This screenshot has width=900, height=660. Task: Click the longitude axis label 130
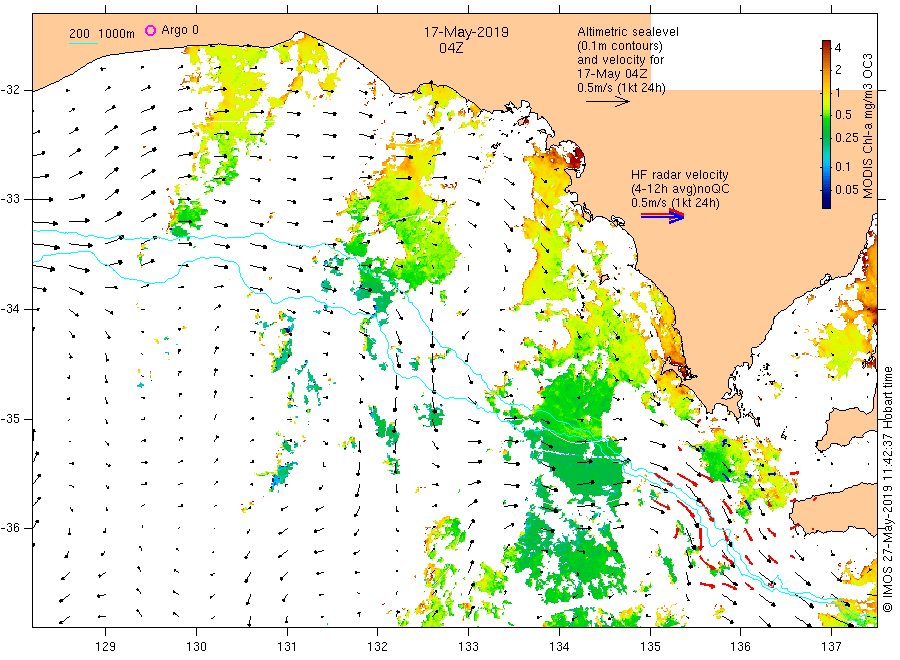(196, 647)
